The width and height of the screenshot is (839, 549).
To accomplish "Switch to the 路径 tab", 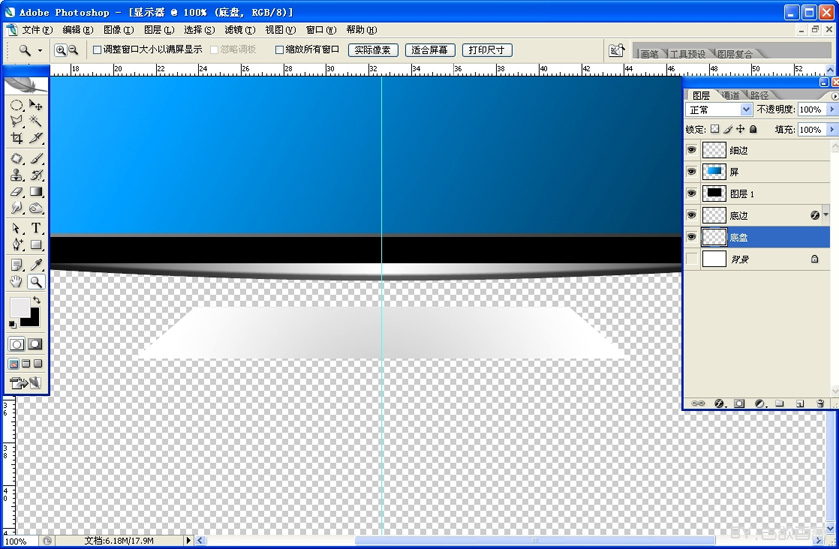I will pos(759,95).
